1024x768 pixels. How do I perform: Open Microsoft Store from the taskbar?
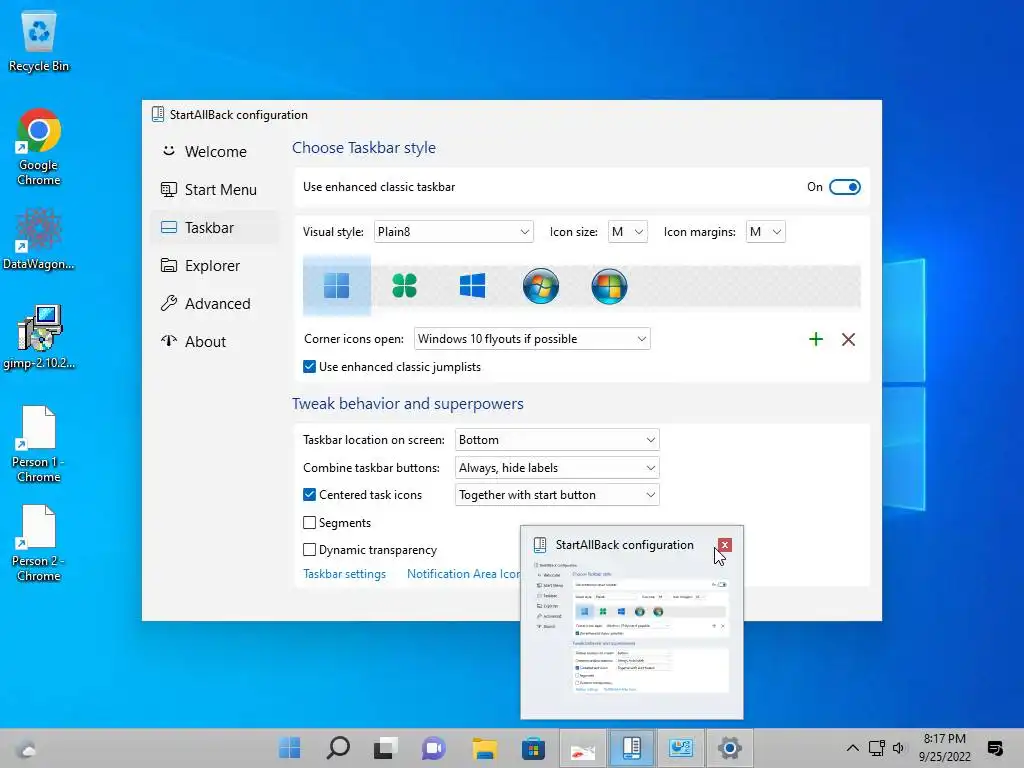(x=533, y=748)
